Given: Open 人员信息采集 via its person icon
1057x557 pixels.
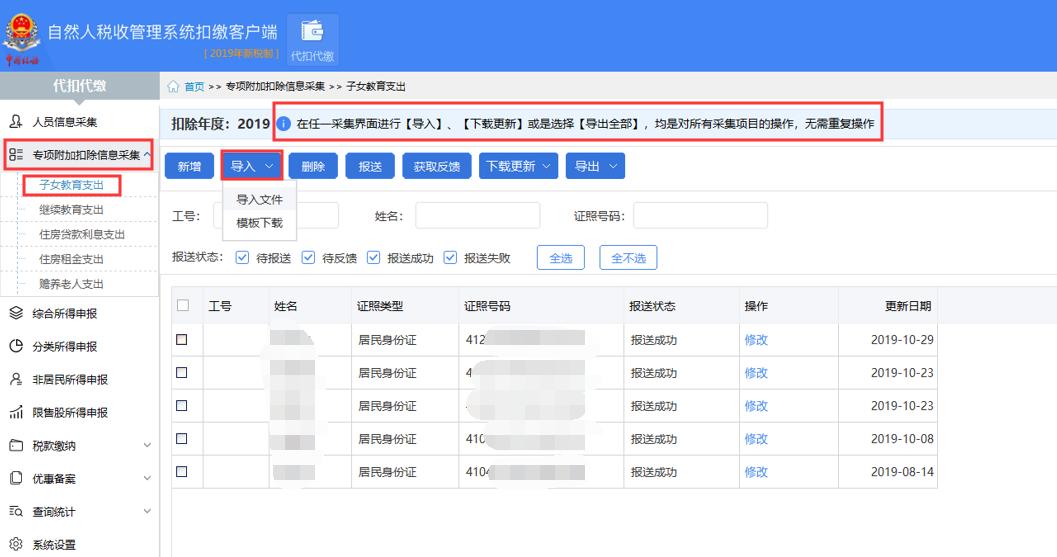Looking at the screenshot, I should [16, 122].
